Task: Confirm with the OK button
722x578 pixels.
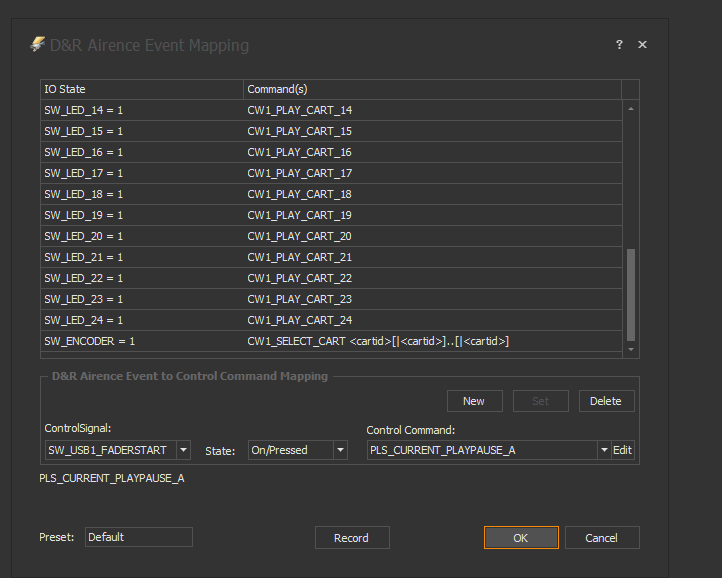Action: click(520, 538)
